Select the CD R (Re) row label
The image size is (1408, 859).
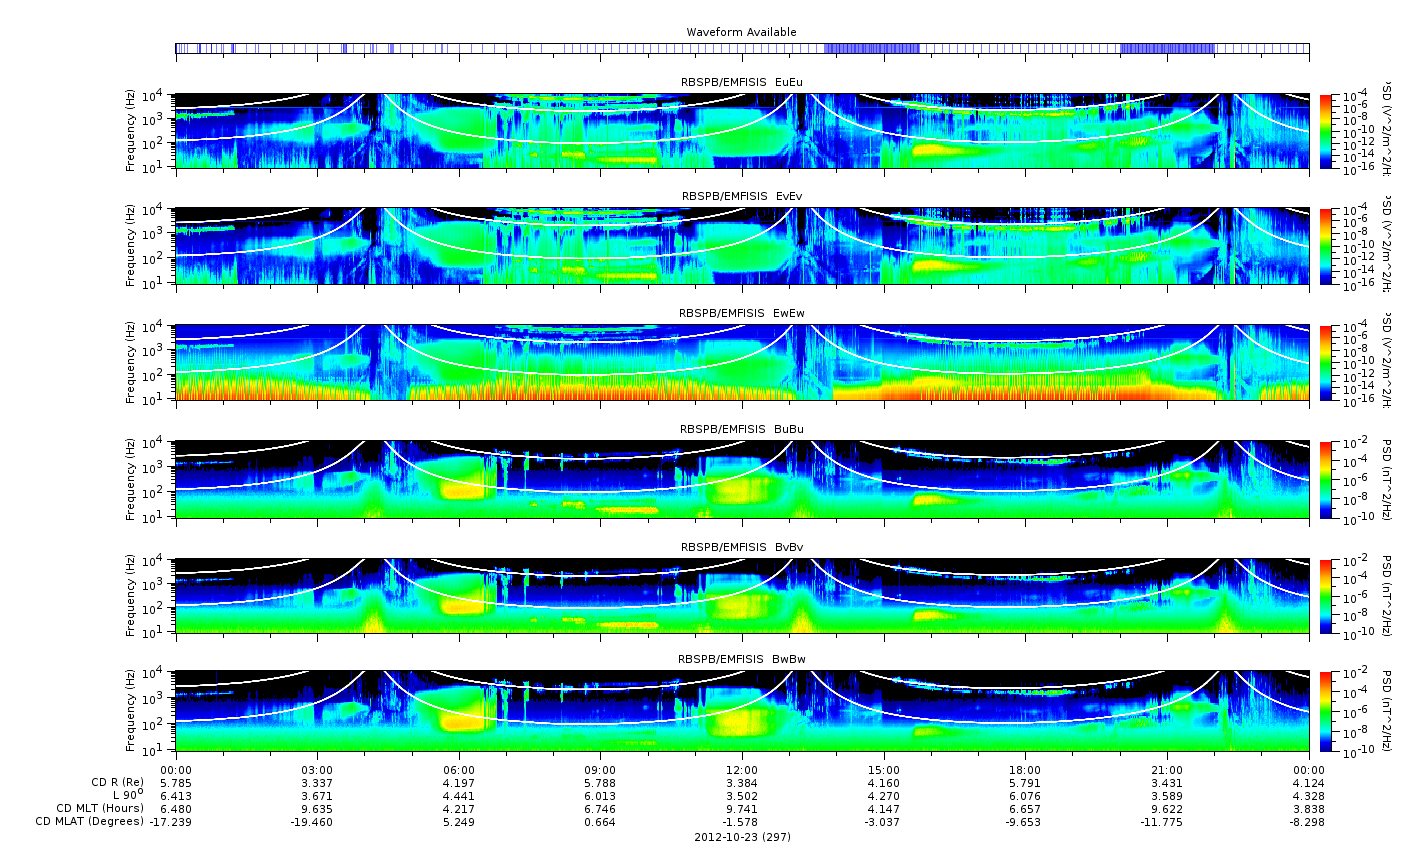tap(117, 782)
